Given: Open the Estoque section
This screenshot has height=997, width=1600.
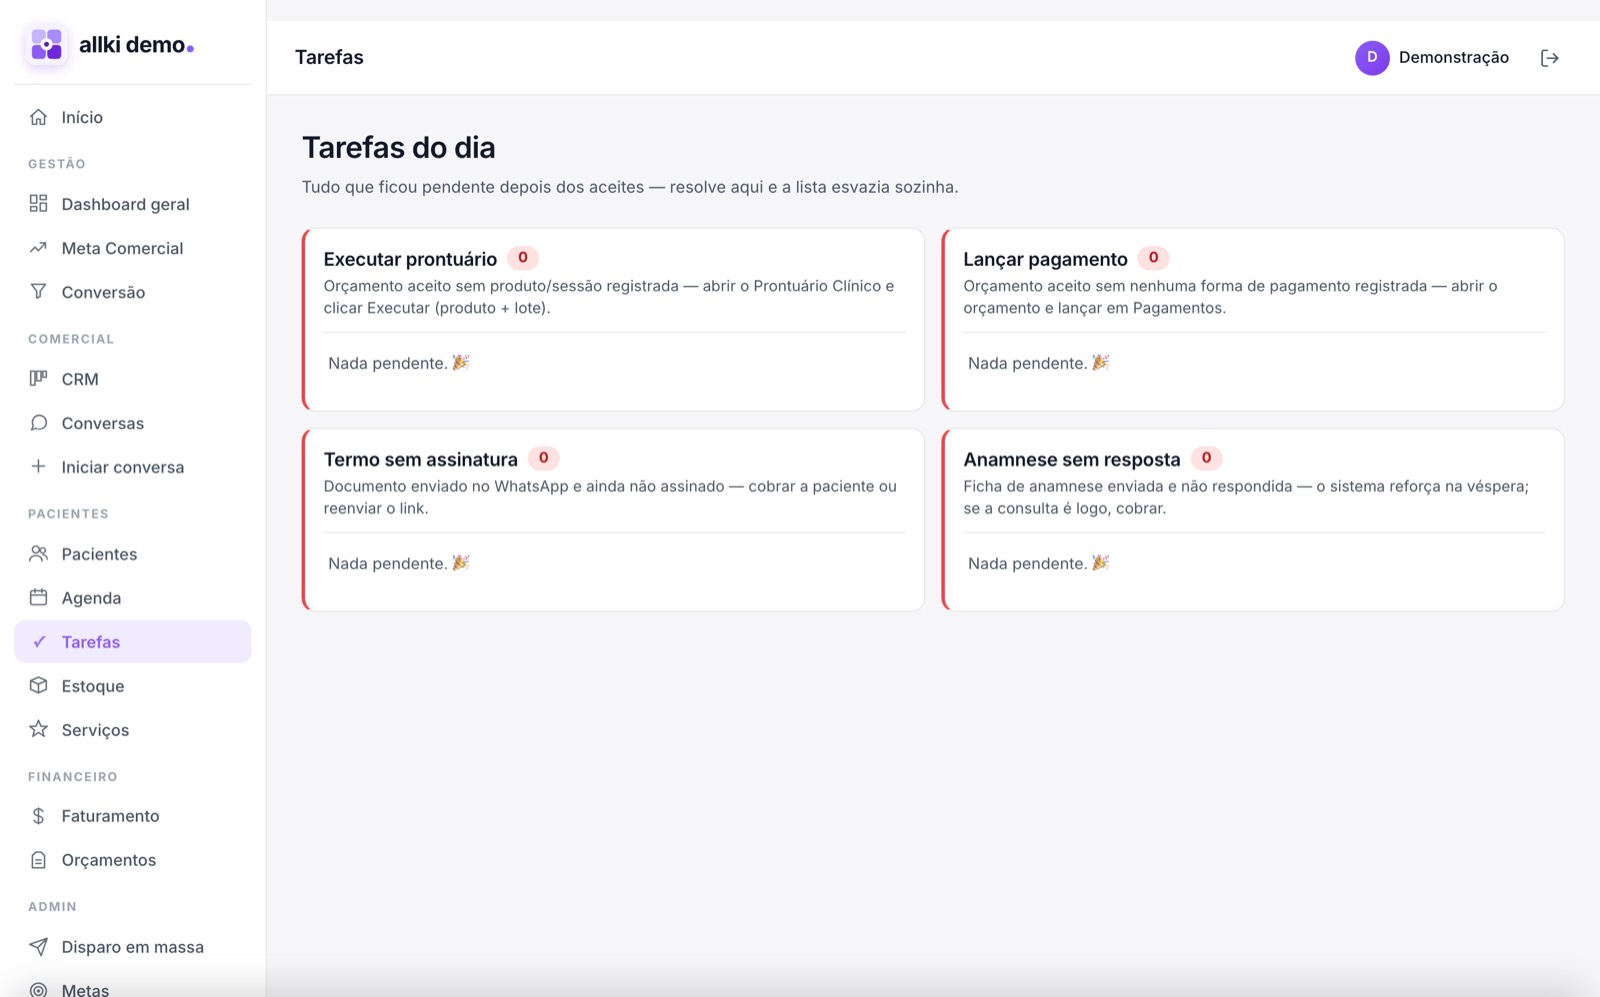Looking at the screenshot, I should pos(133,686).
